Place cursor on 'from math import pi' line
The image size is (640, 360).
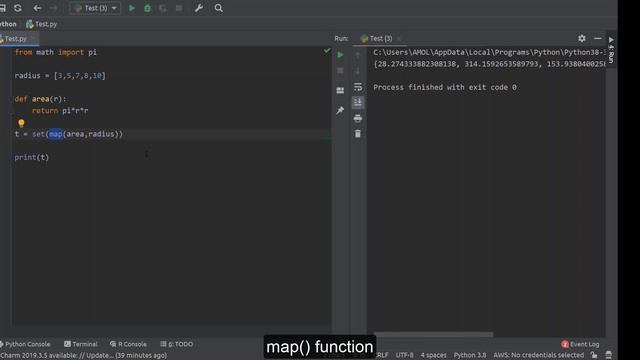56,52
